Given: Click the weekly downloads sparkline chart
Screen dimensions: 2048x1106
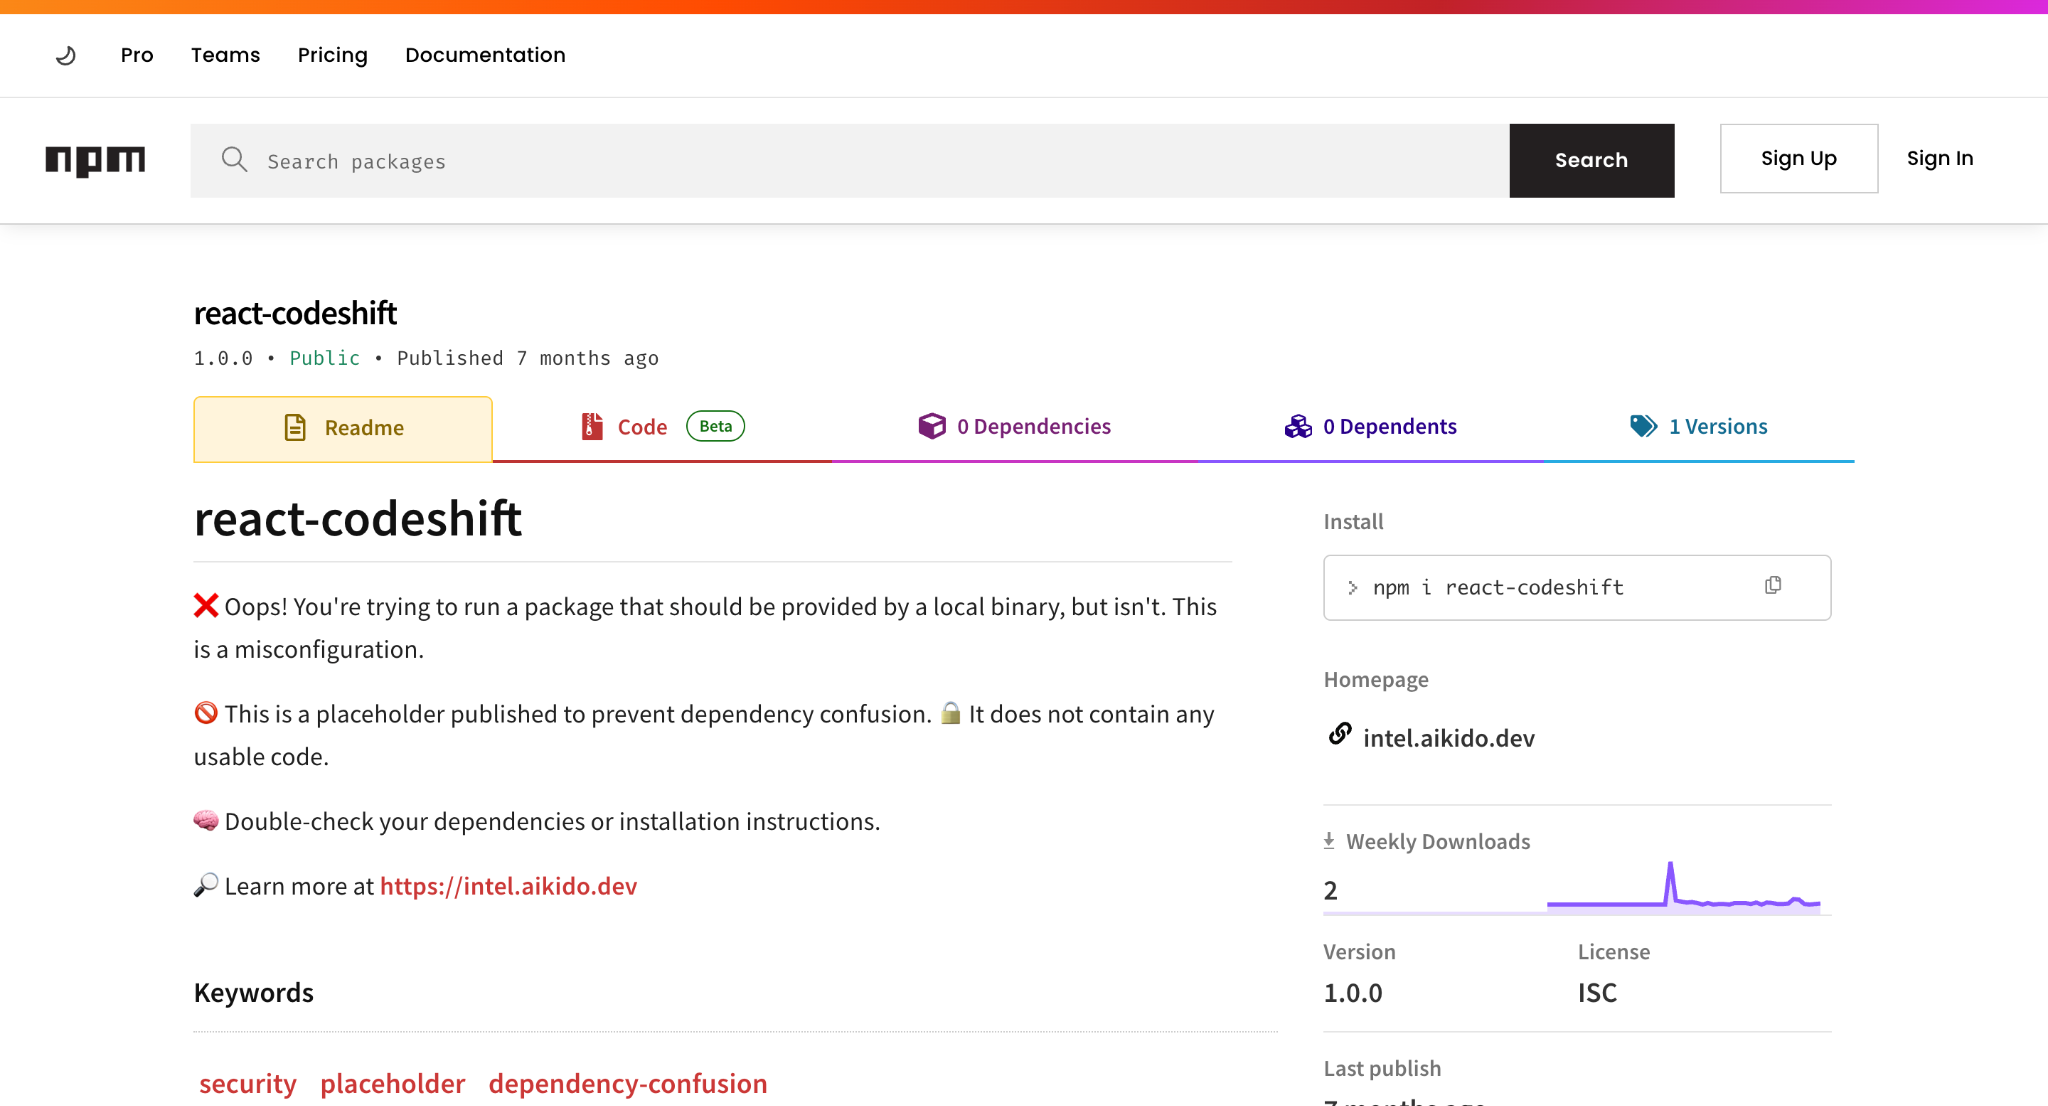Looking at the screenshot, I should [x=1683, y=887].
